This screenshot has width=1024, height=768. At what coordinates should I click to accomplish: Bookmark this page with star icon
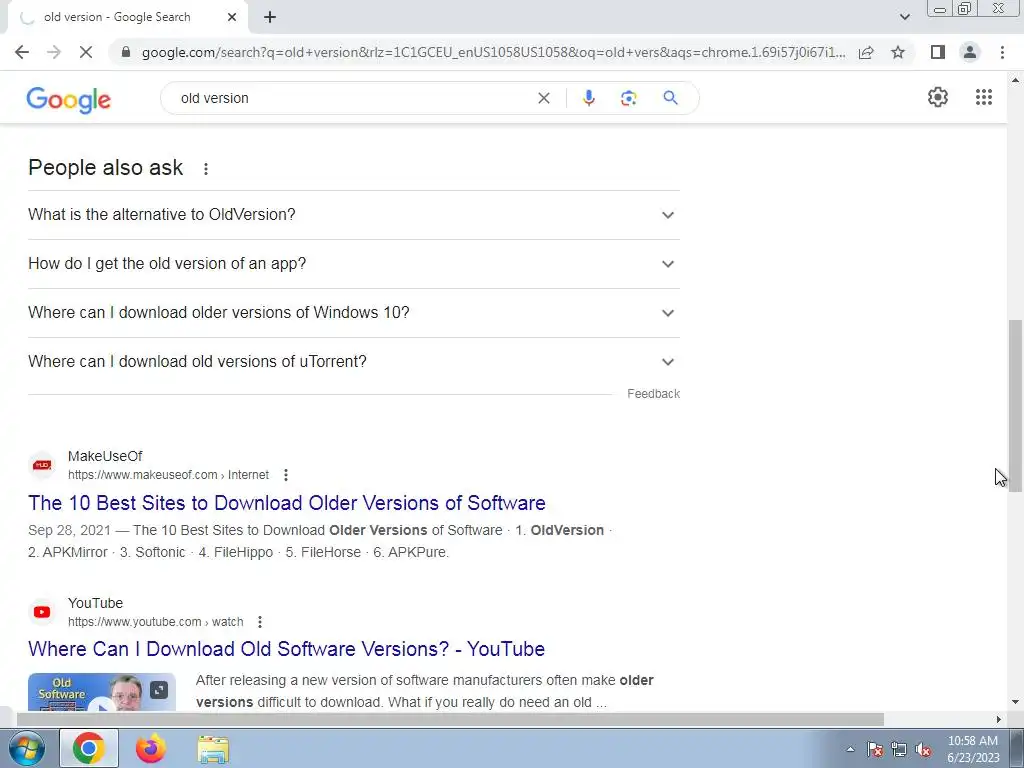click(898, 52)
